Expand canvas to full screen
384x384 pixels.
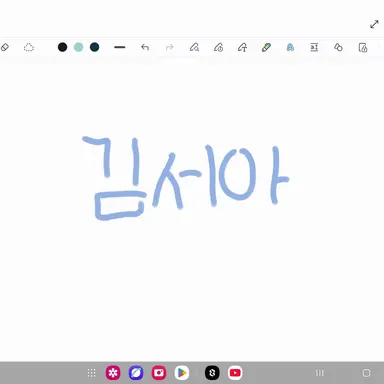coord(374,24)
